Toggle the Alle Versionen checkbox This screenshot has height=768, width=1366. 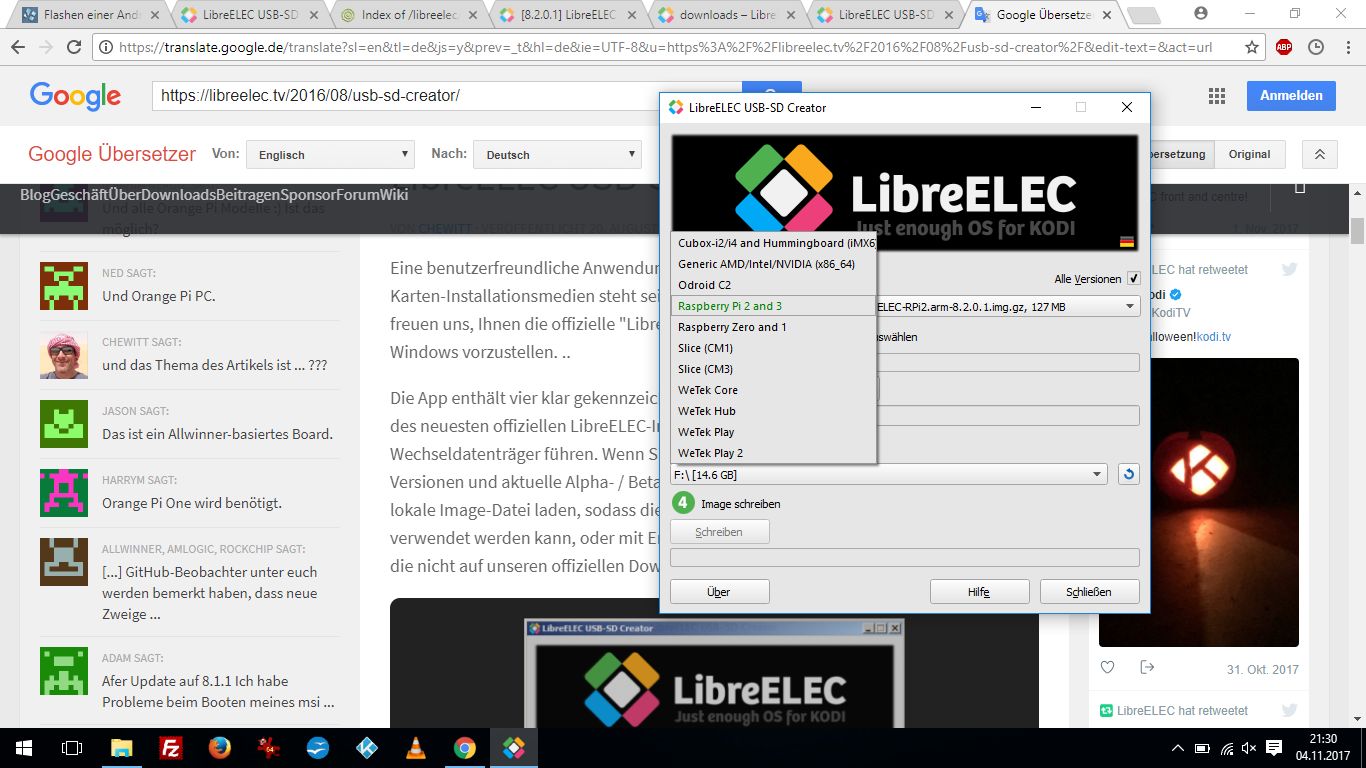(1133, 278)
